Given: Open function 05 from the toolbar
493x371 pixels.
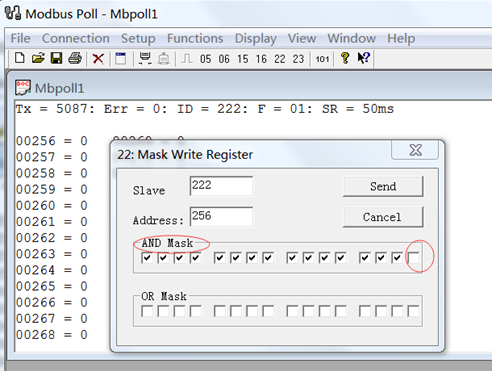Looking at the screenshot, I should [205, 59].
